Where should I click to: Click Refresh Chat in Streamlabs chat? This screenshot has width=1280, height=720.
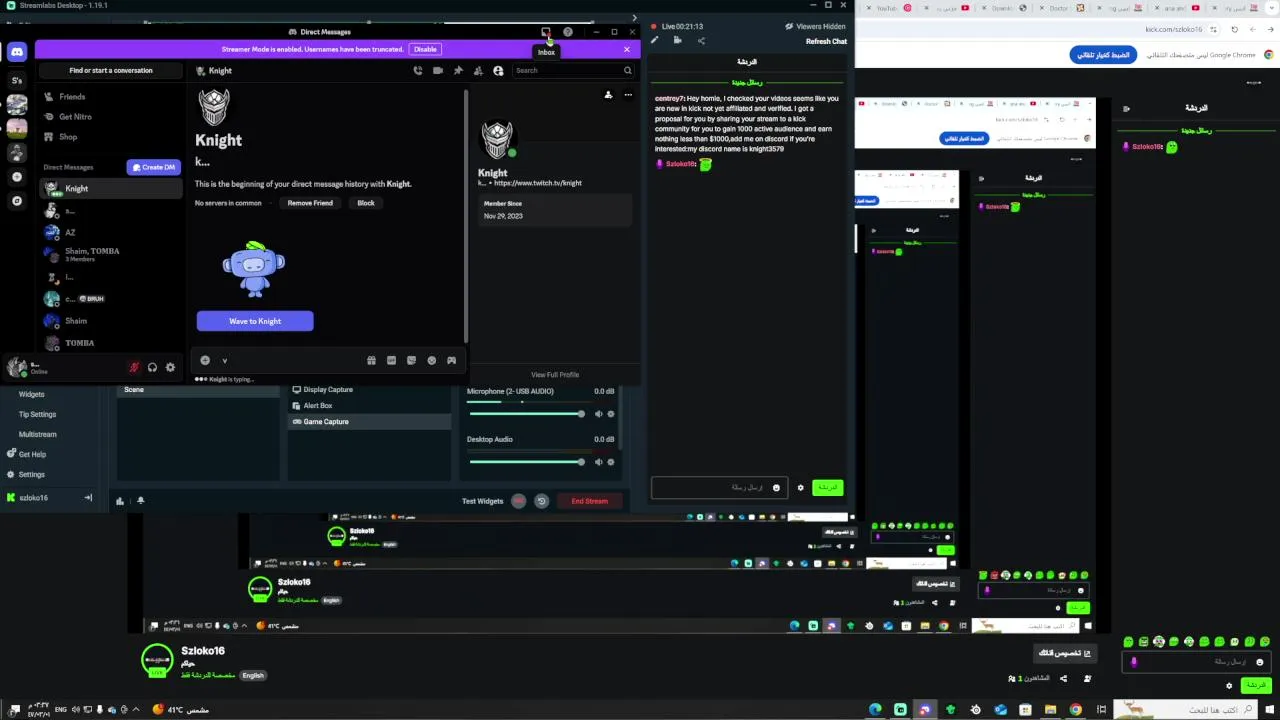pos(826,42)
